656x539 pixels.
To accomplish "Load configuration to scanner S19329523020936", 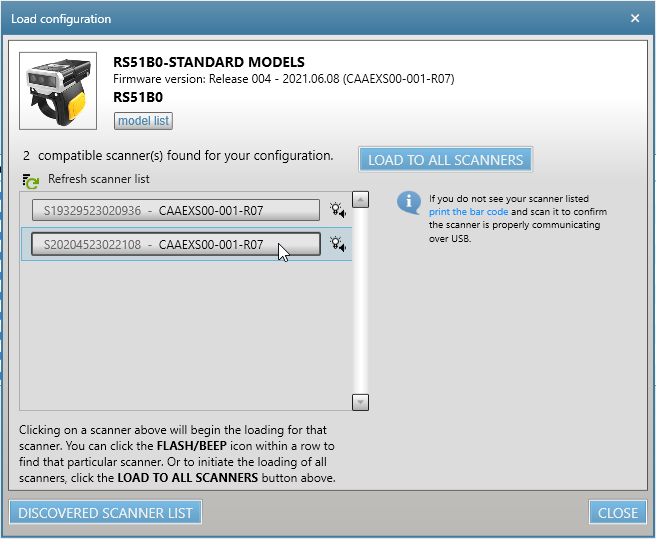I will pos(175,210).
